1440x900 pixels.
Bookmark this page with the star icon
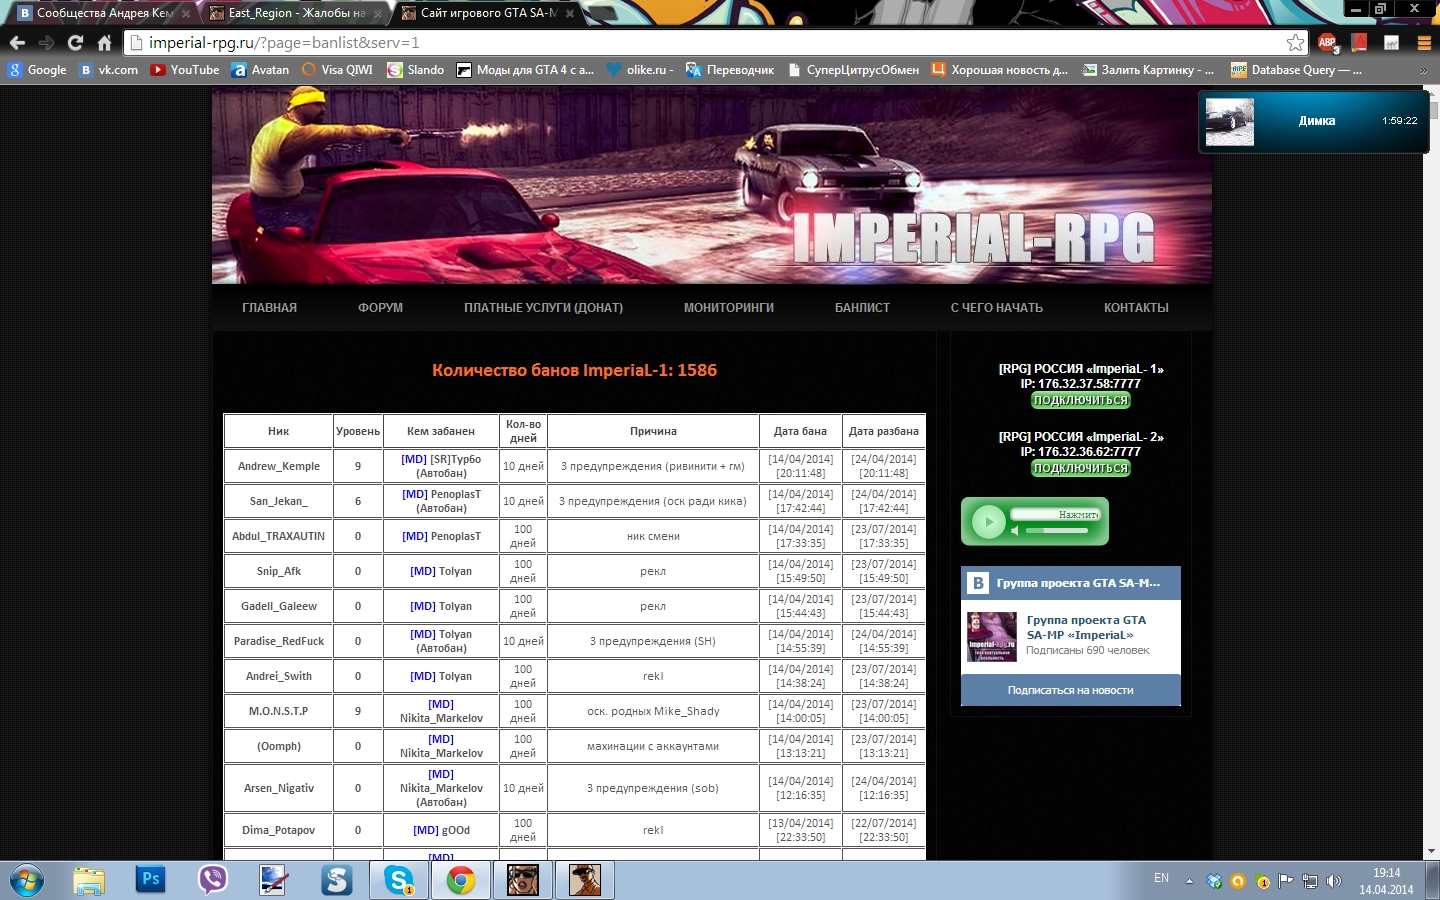point(1295,42)
